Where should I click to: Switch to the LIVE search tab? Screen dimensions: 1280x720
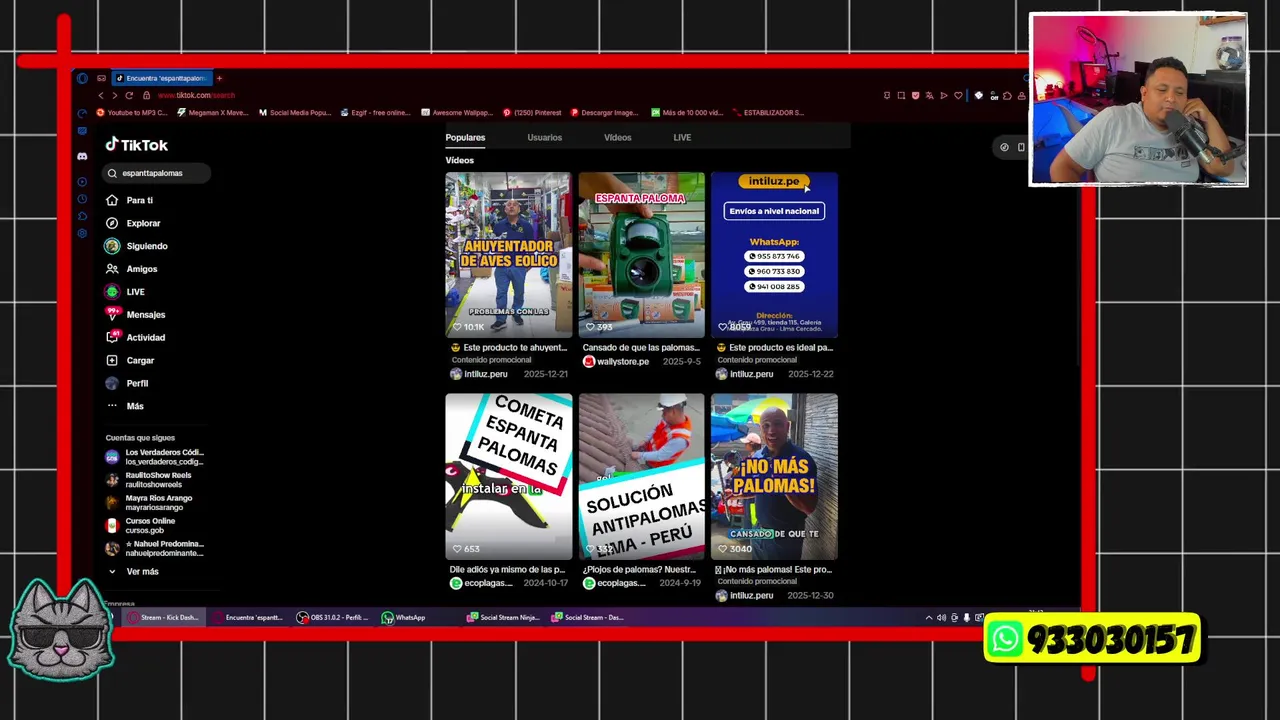(682, 137)
